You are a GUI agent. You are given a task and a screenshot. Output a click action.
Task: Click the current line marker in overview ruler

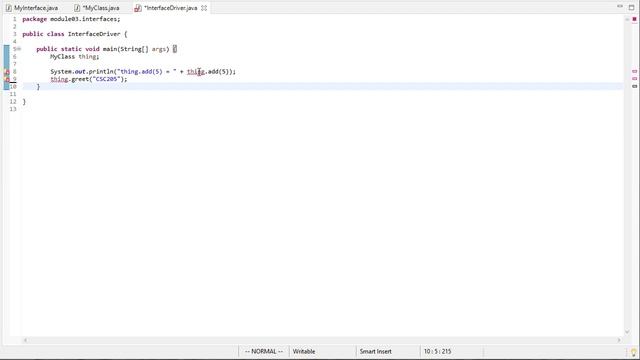pos(634,86)
